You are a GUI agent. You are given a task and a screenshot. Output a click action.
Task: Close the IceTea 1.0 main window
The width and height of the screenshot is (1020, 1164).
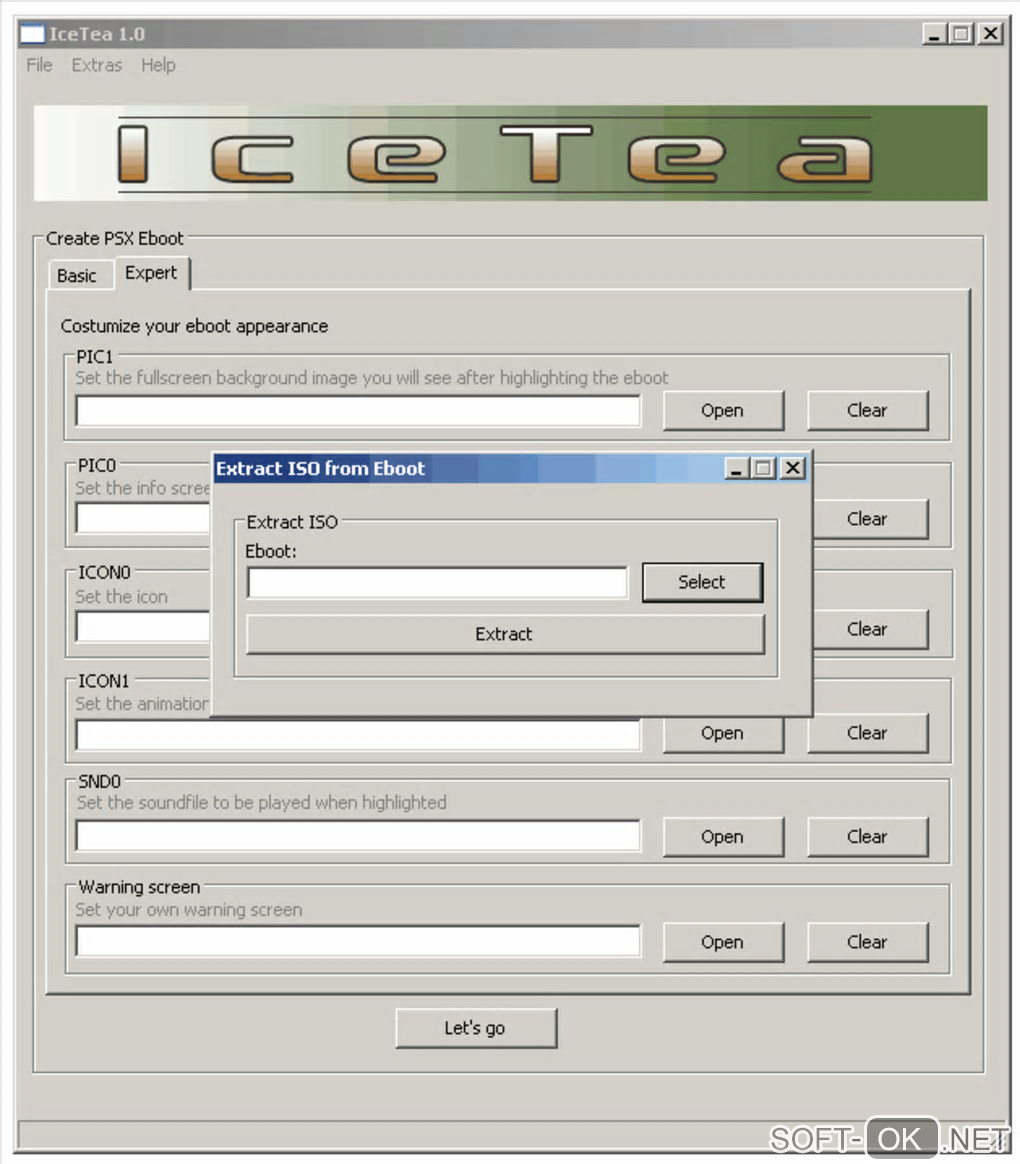(991, 33)
